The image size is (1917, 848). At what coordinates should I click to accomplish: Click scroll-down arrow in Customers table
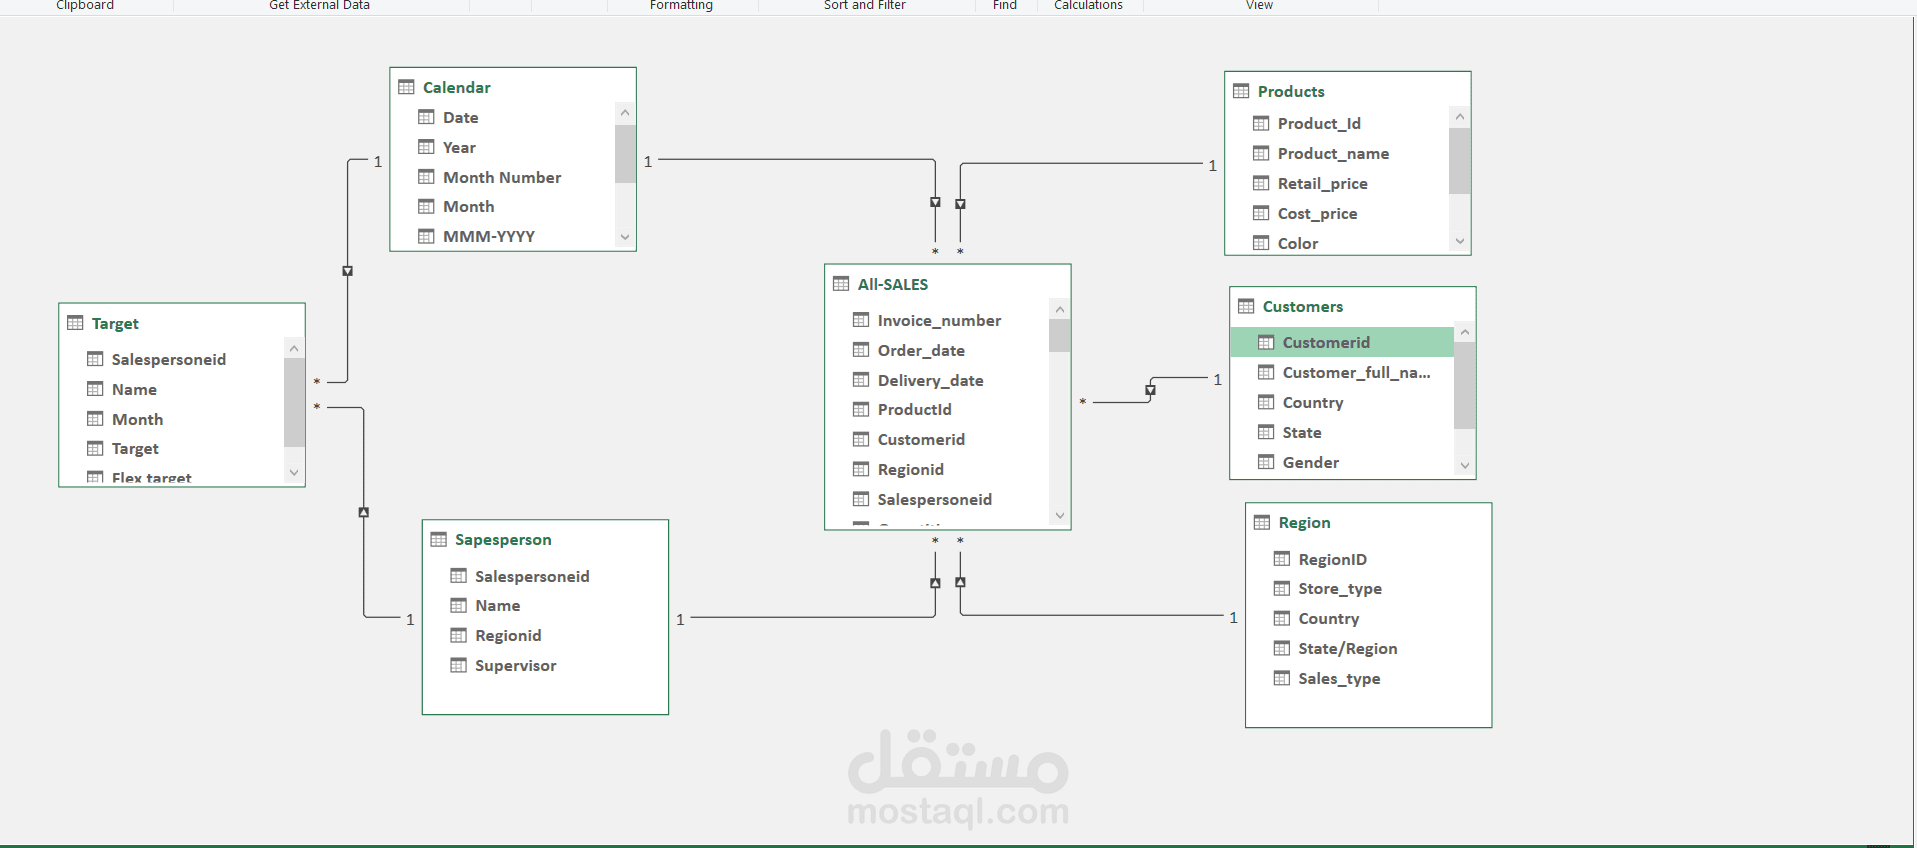[1465, 465]
